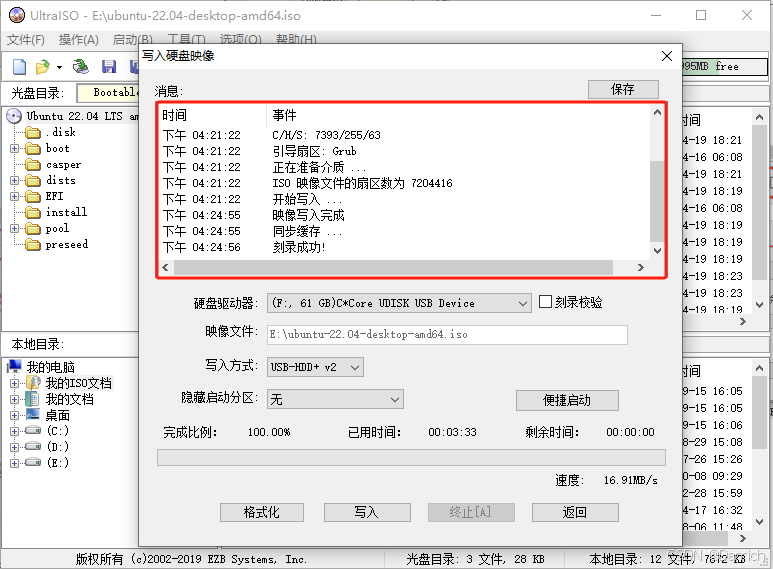Click the 映像写入完成 log entry
Screen dimensions: 773x569
coord(309,215)
